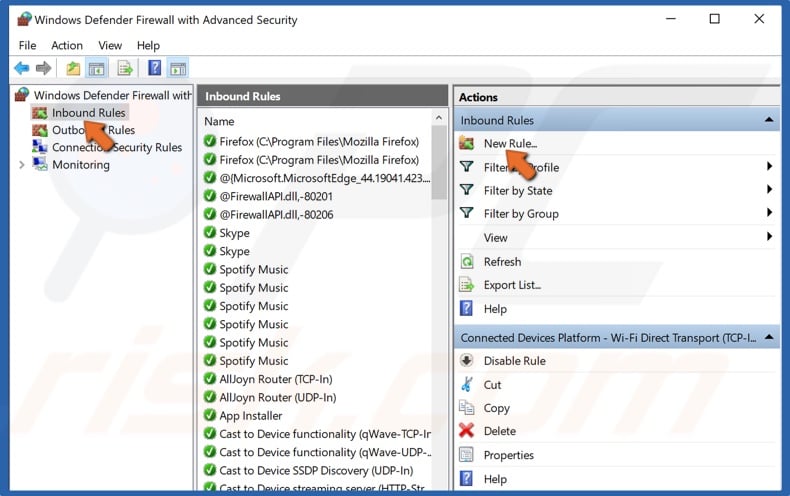The width and height of the screenshot is (790, 496).
Task: Select Outbound Rules in the tree
Action: coord(93,130)
